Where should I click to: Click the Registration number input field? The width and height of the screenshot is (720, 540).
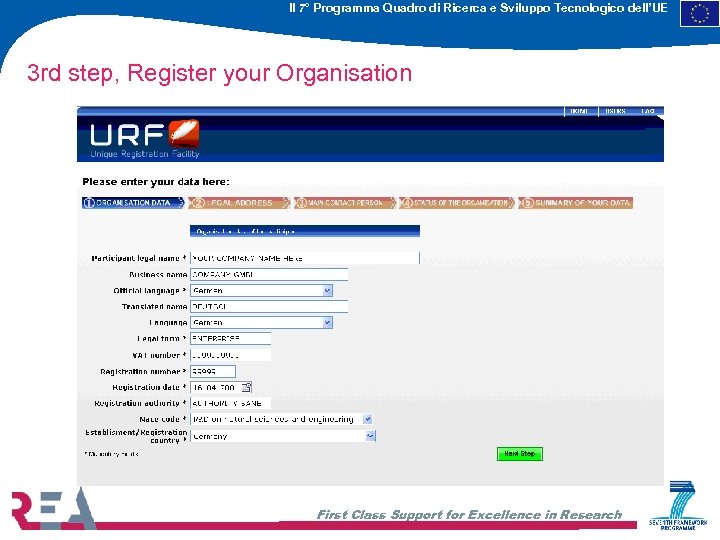tap(213, 371)
